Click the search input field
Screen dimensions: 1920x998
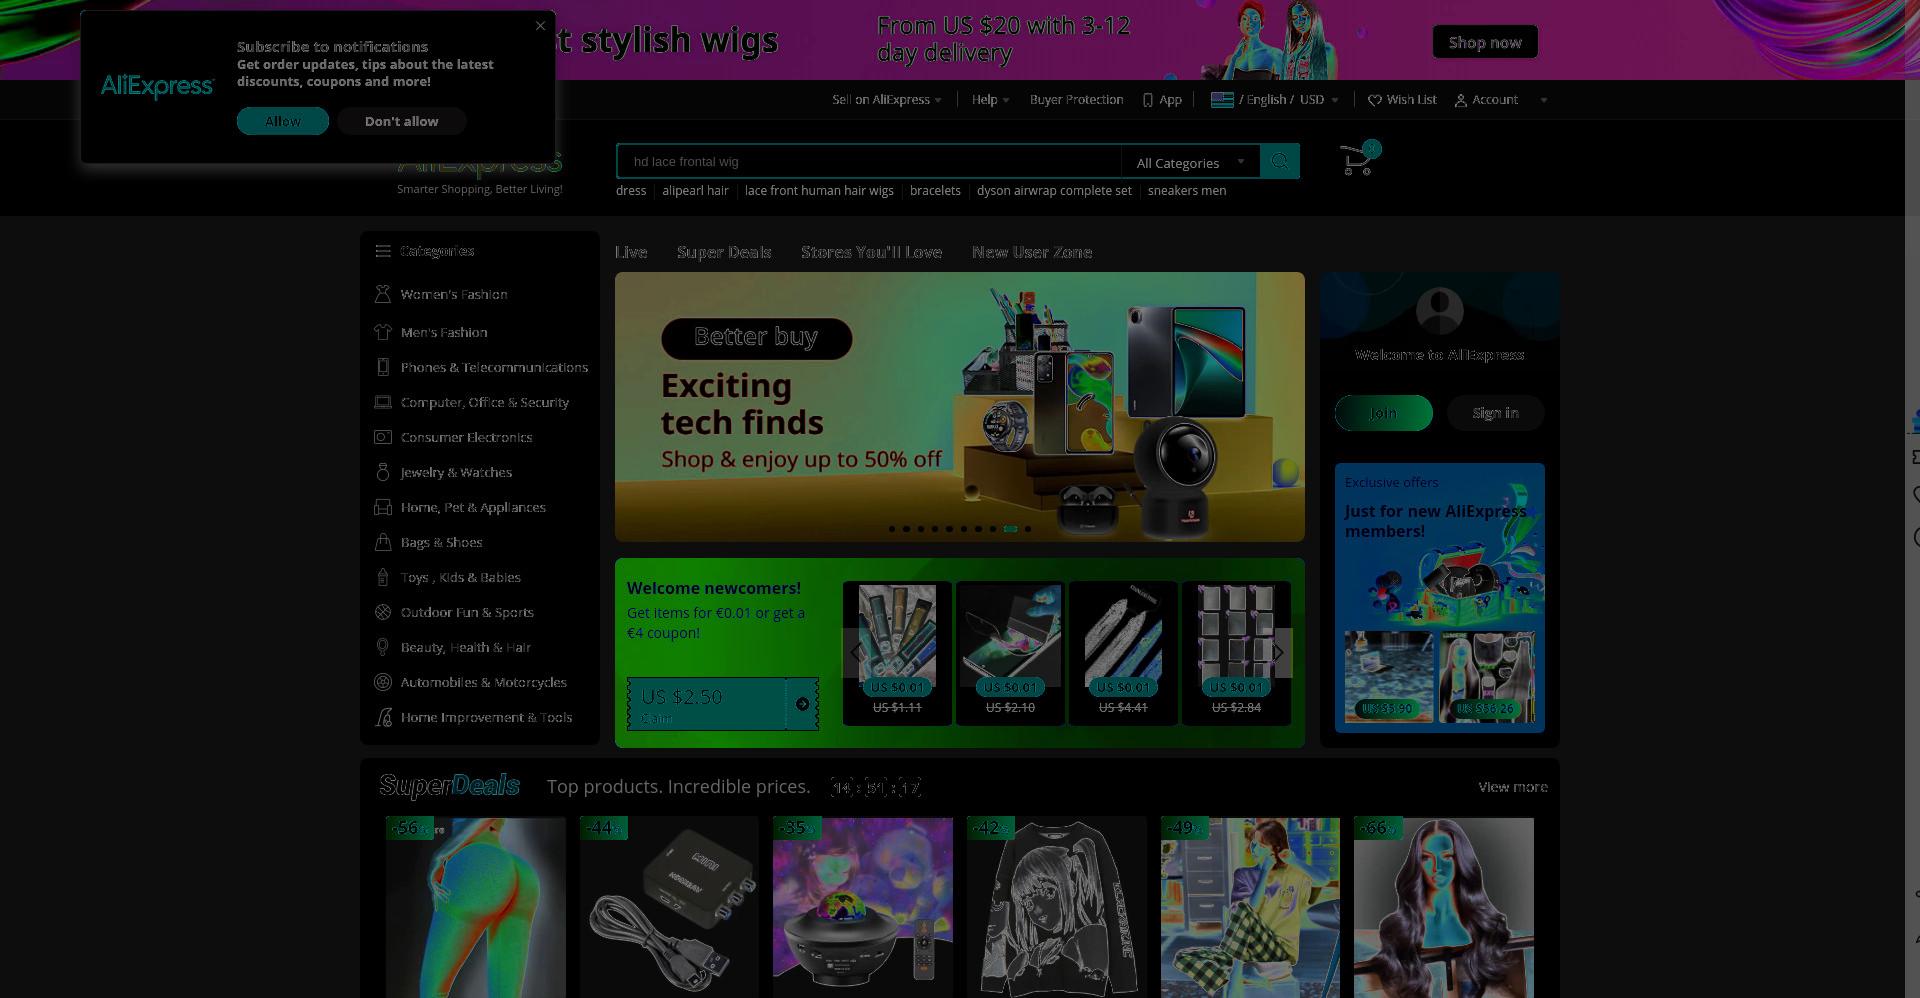click(870, 161)
